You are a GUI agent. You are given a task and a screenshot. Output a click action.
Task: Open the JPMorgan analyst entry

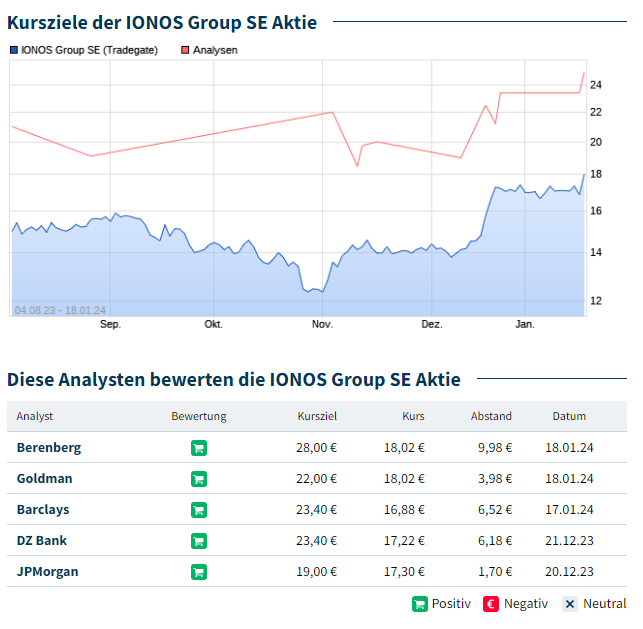47,572
